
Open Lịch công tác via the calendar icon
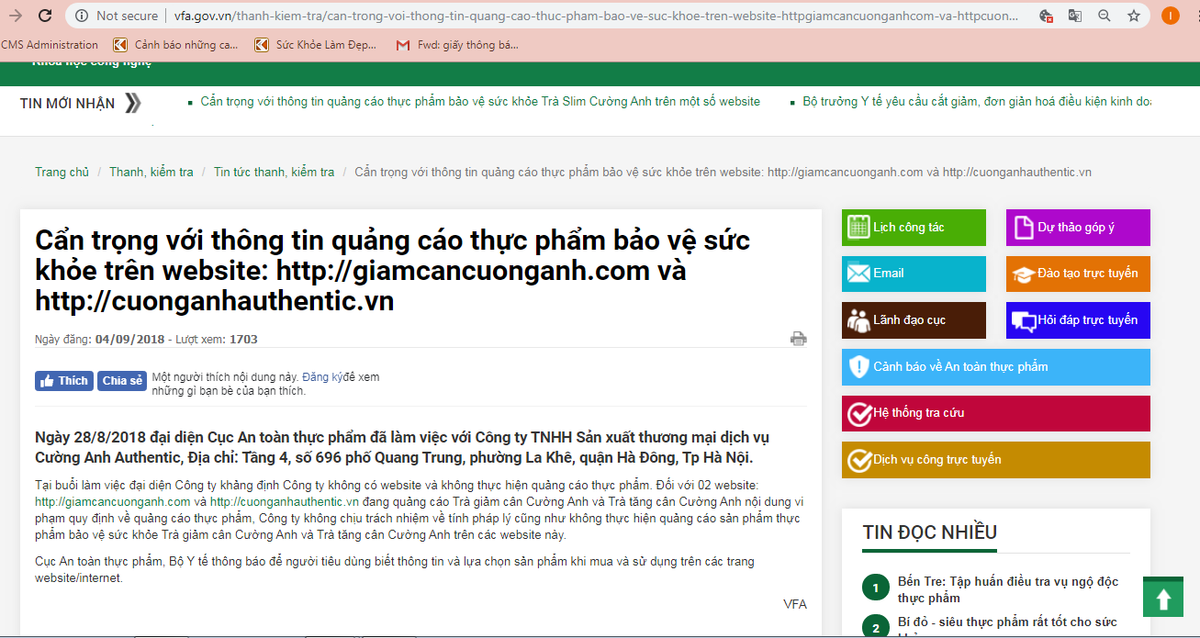[x=859, y=227]
